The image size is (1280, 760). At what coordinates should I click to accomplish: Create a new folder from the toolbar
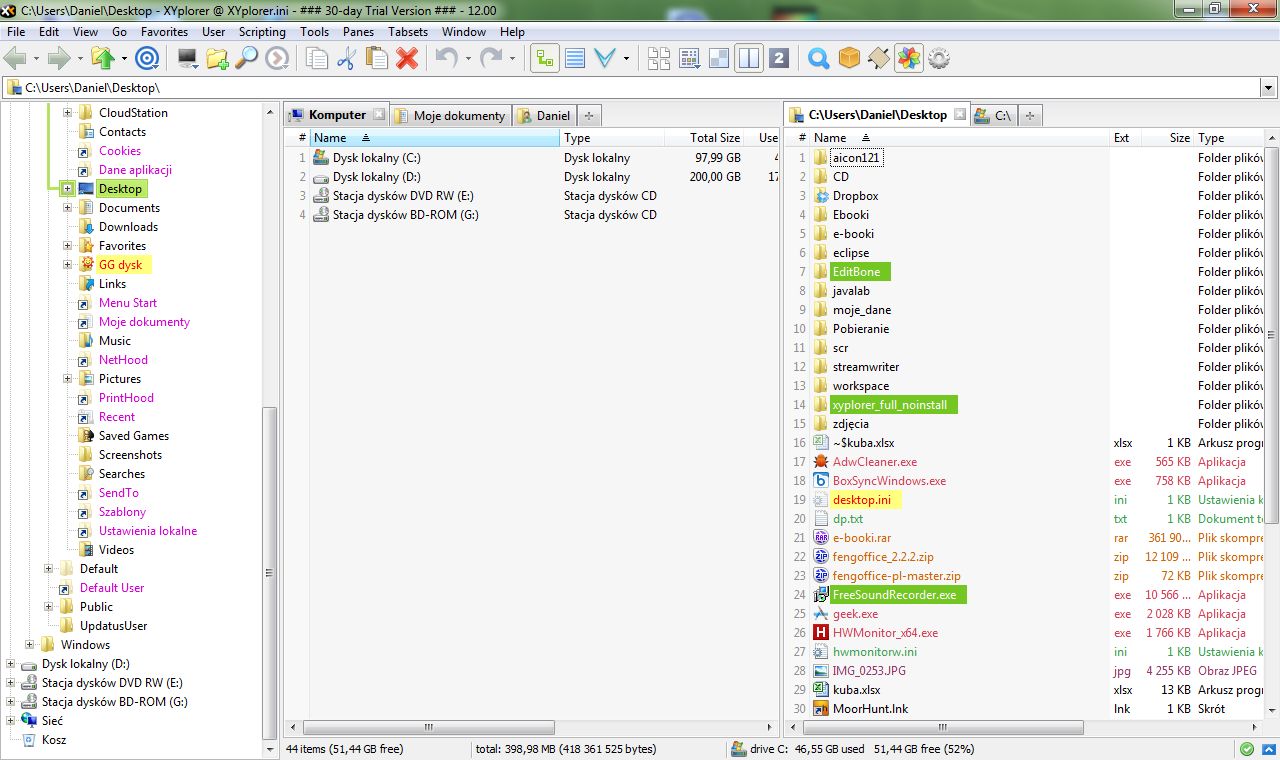(217, 58)
